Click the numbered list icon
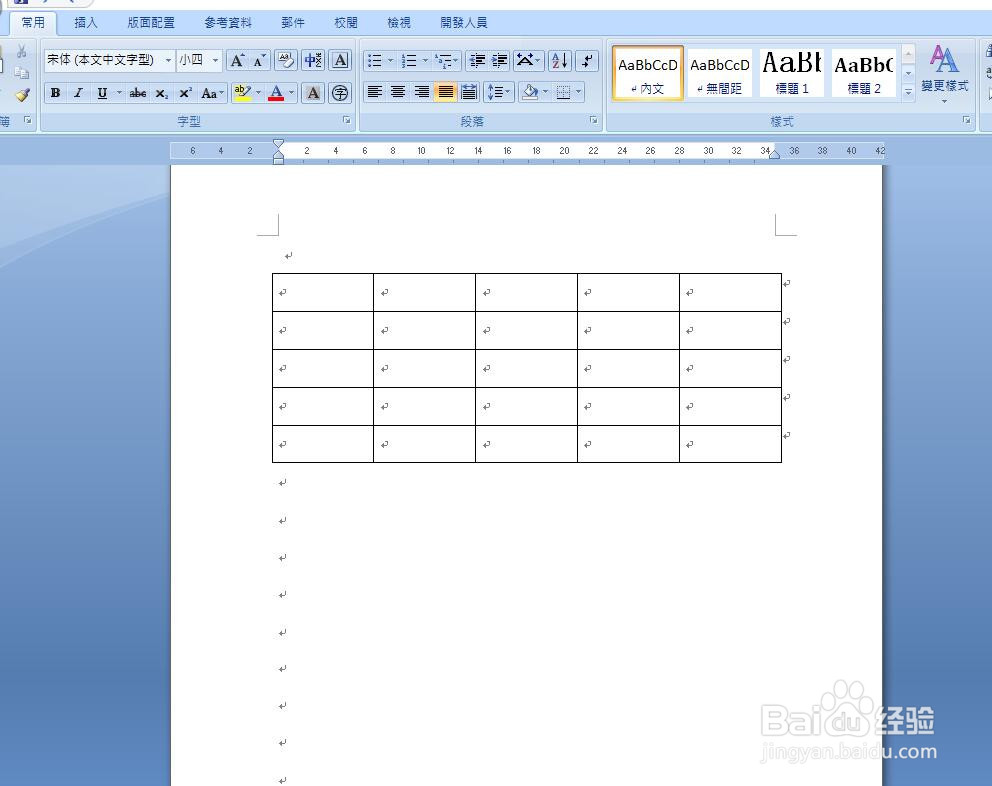The width and height of the screenshot is (992, 786). [409, 61]
